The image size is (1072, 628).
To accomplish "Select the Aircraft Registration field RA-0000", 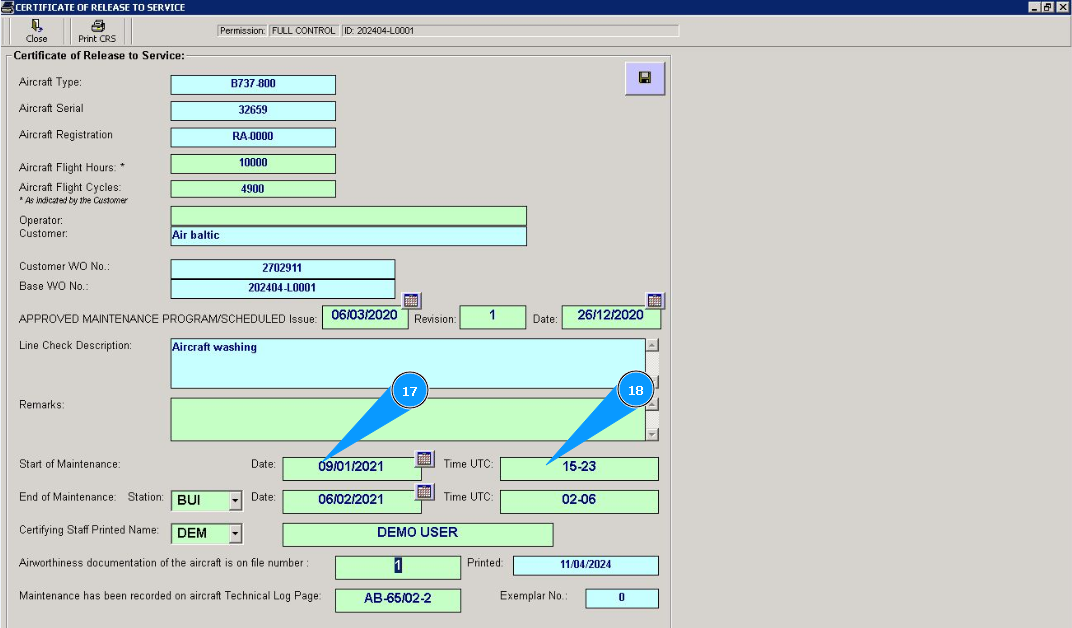I will (253, 137).
